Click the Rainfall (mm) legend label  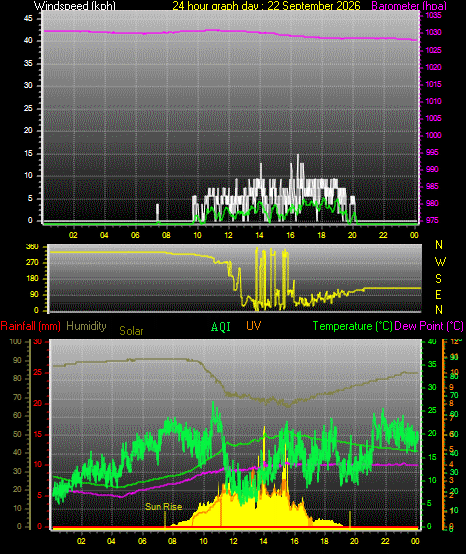click(x=30, y=326)
